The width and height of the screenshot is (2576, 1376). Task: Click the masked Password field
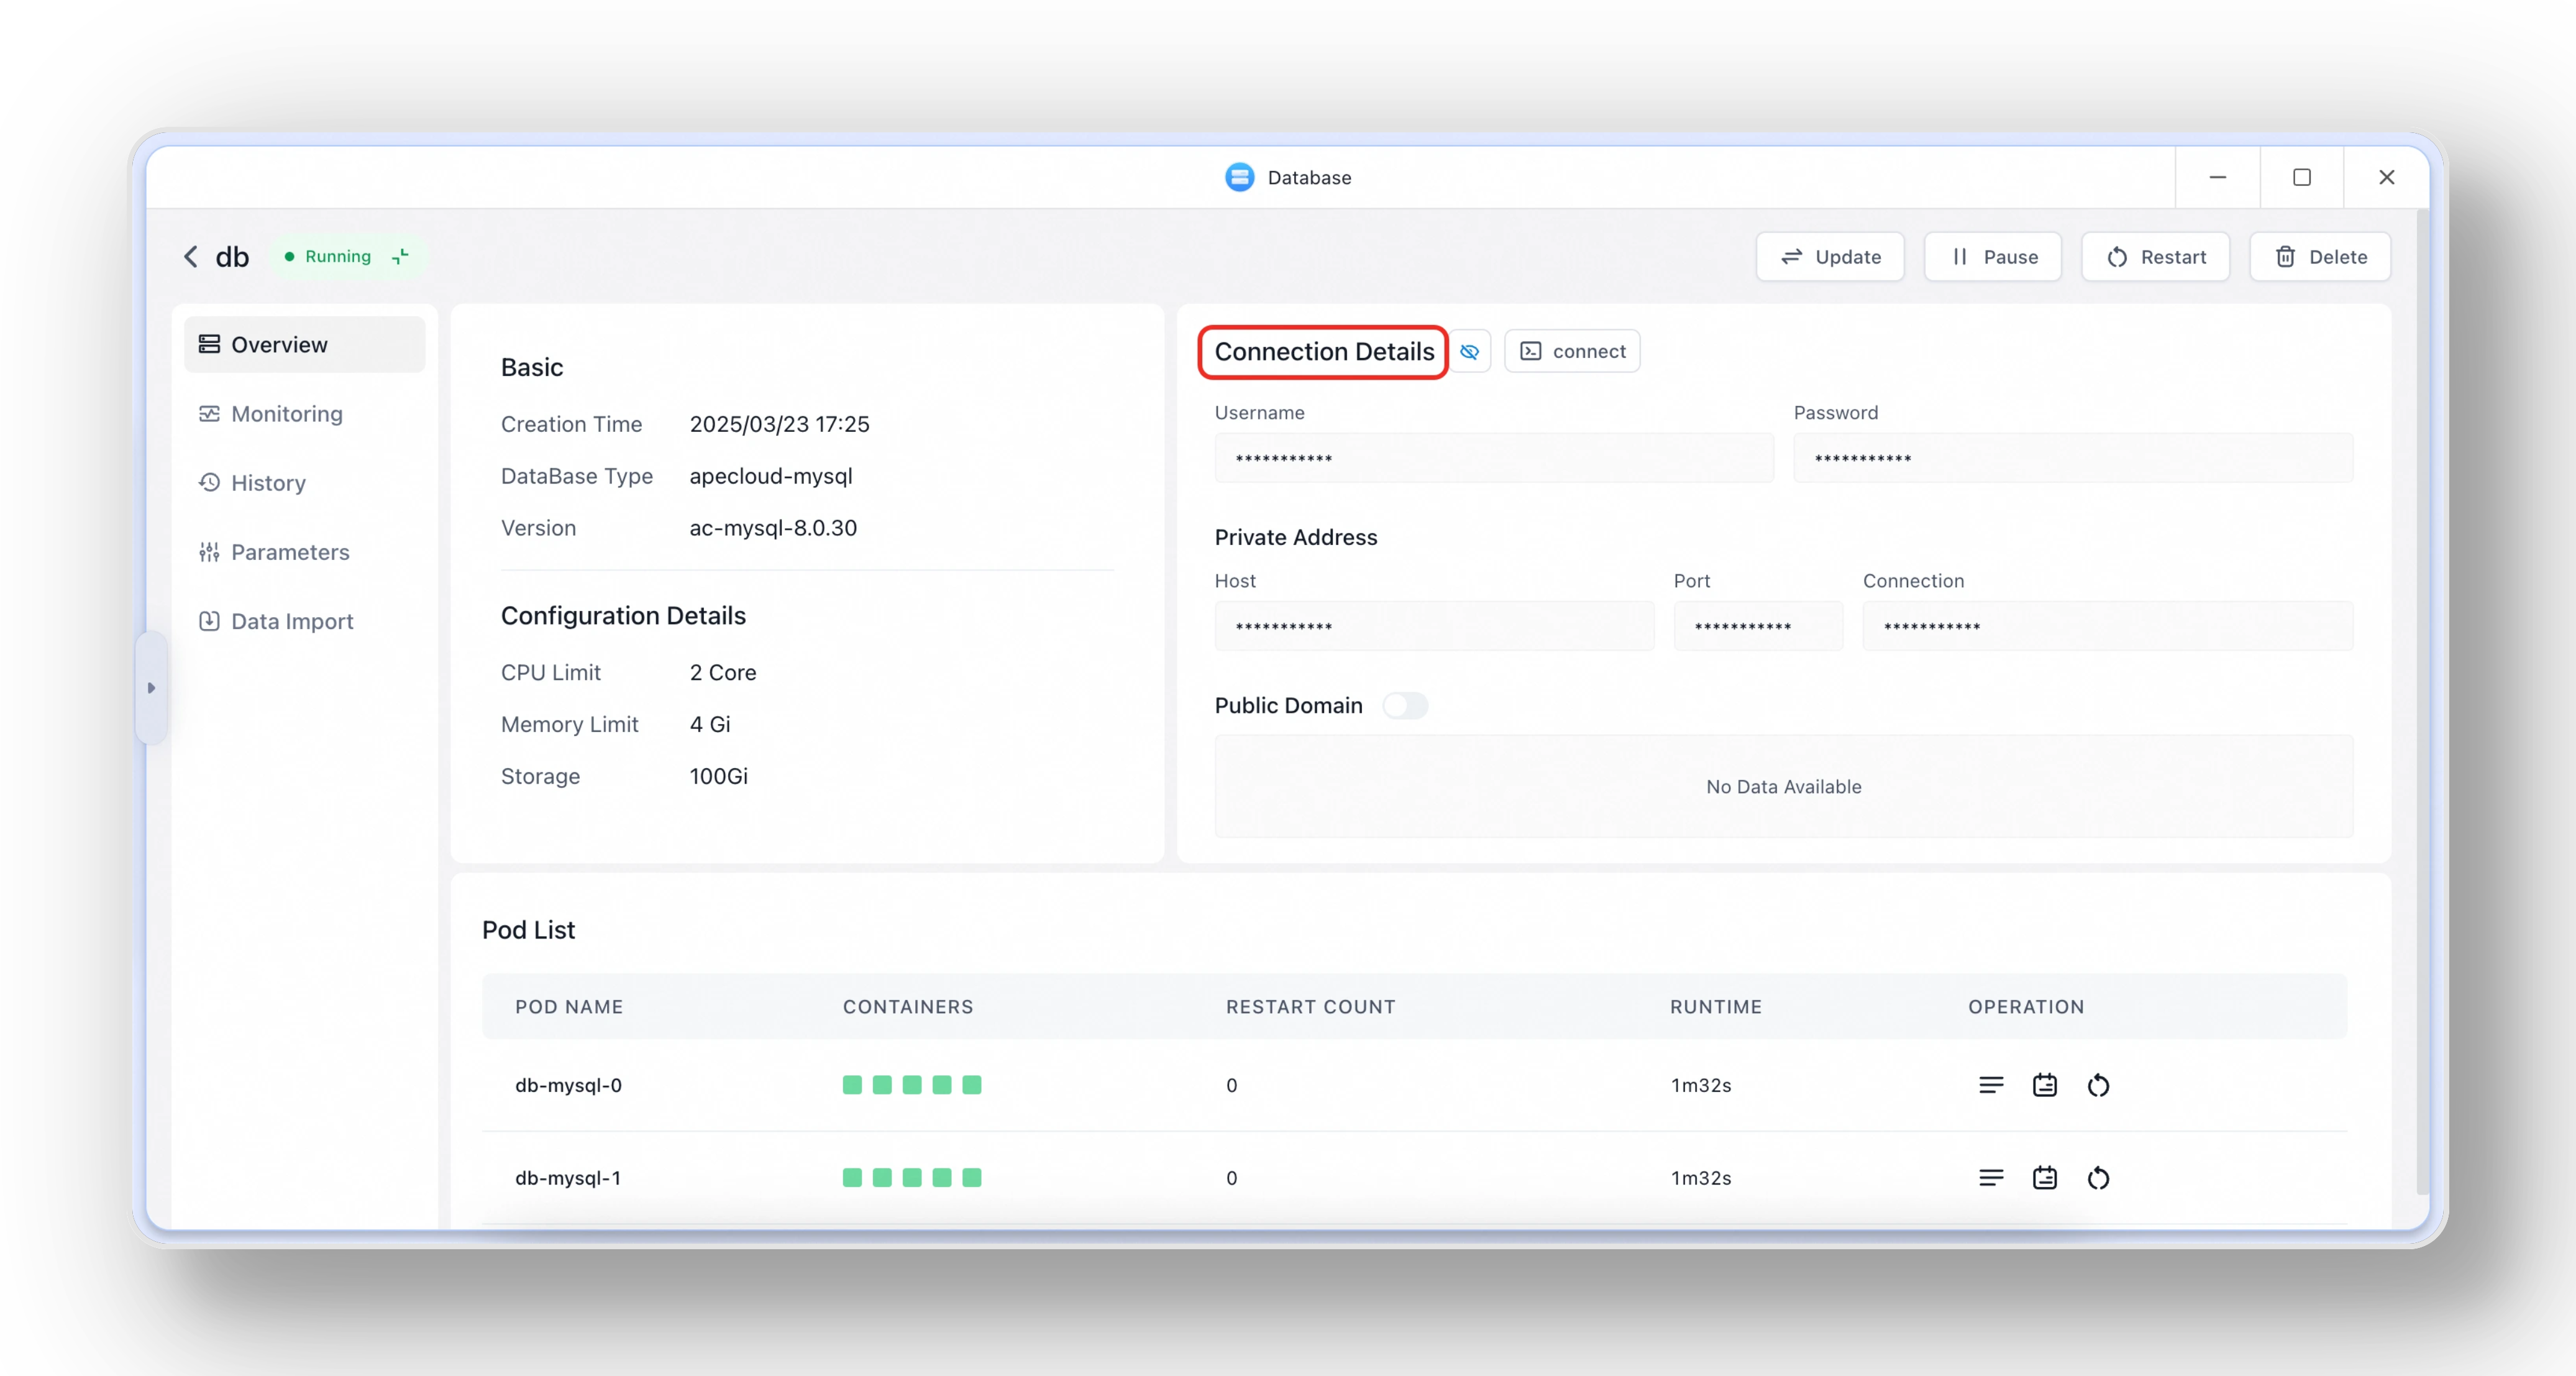point(2073,459)
